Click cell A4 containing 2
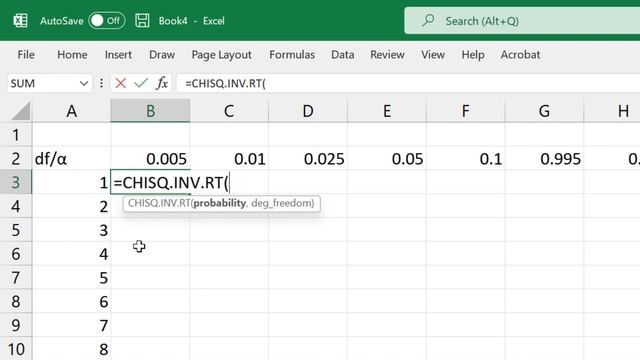This screenshot has width=640, height=360. tap(71, 207)
